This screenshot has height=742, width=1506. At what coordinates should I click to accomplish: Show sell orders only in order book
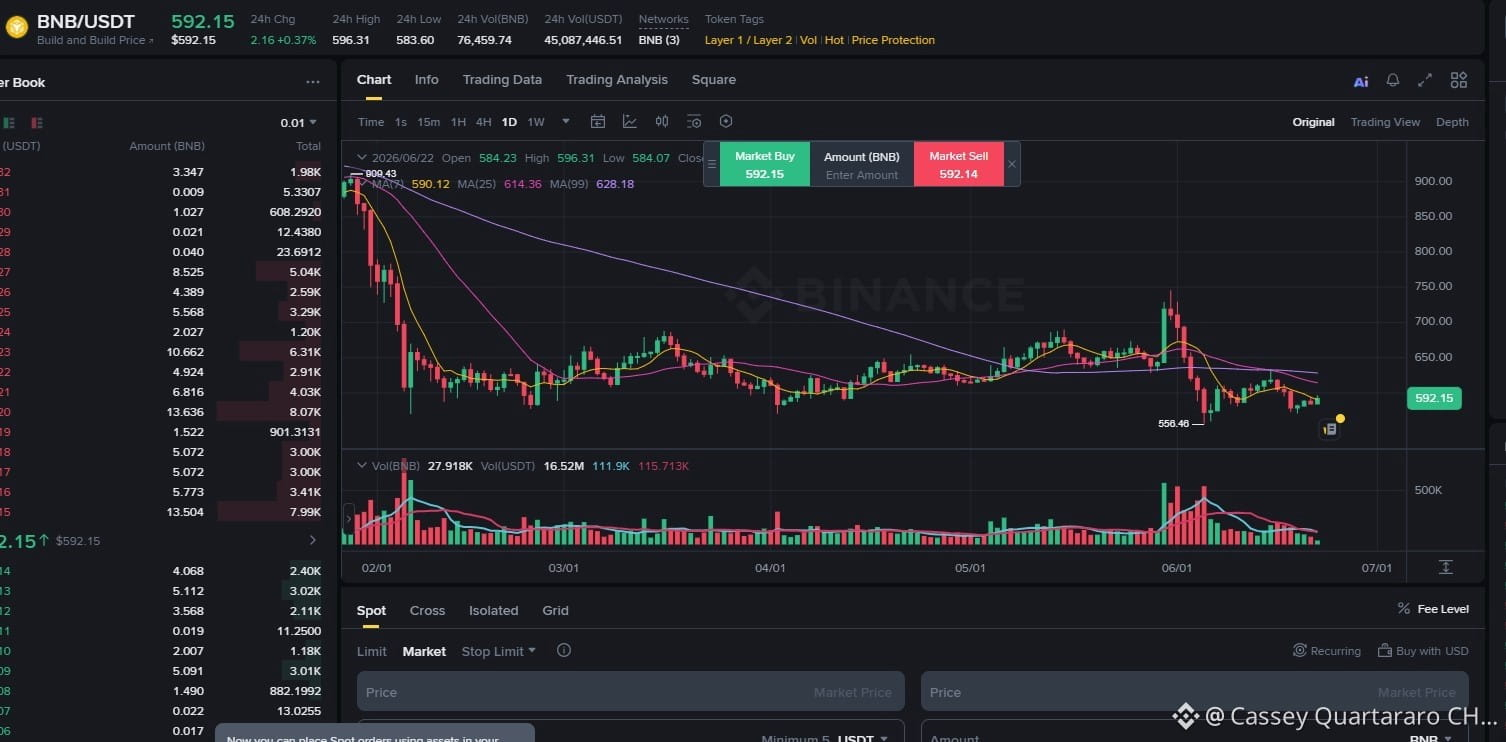pyautogui.click(x=37, y=123)
